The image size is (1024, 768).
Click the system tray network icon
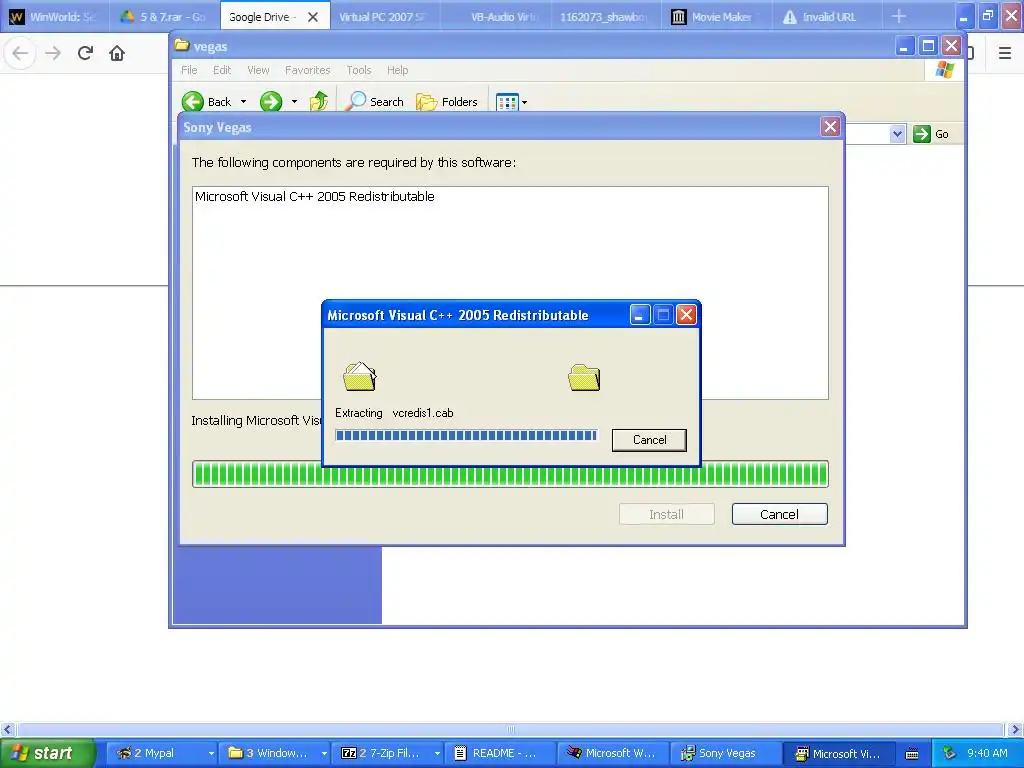pyautogui.click(x=950, y=753)
